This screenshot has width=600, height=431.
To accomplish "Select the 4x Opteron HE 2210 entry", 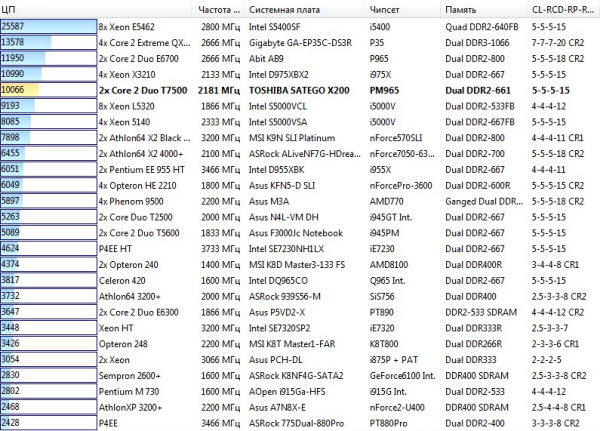I will point(137,186).
